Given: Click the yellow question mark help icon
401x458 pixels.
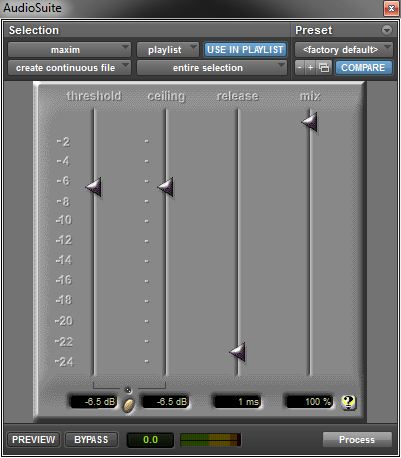Looking at the screenshot, I should (348, 402).
